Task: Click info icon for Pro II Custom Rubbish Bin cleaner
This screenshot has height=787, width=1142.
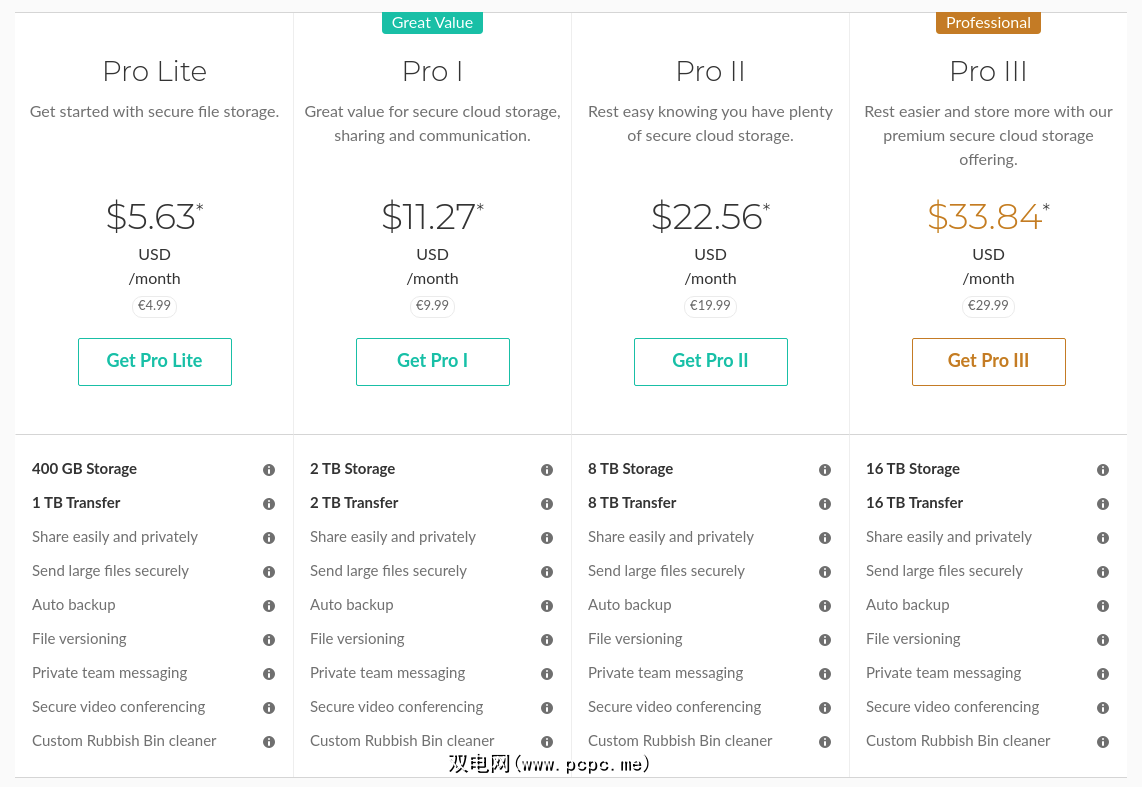Action: click(x=825, y=742)
